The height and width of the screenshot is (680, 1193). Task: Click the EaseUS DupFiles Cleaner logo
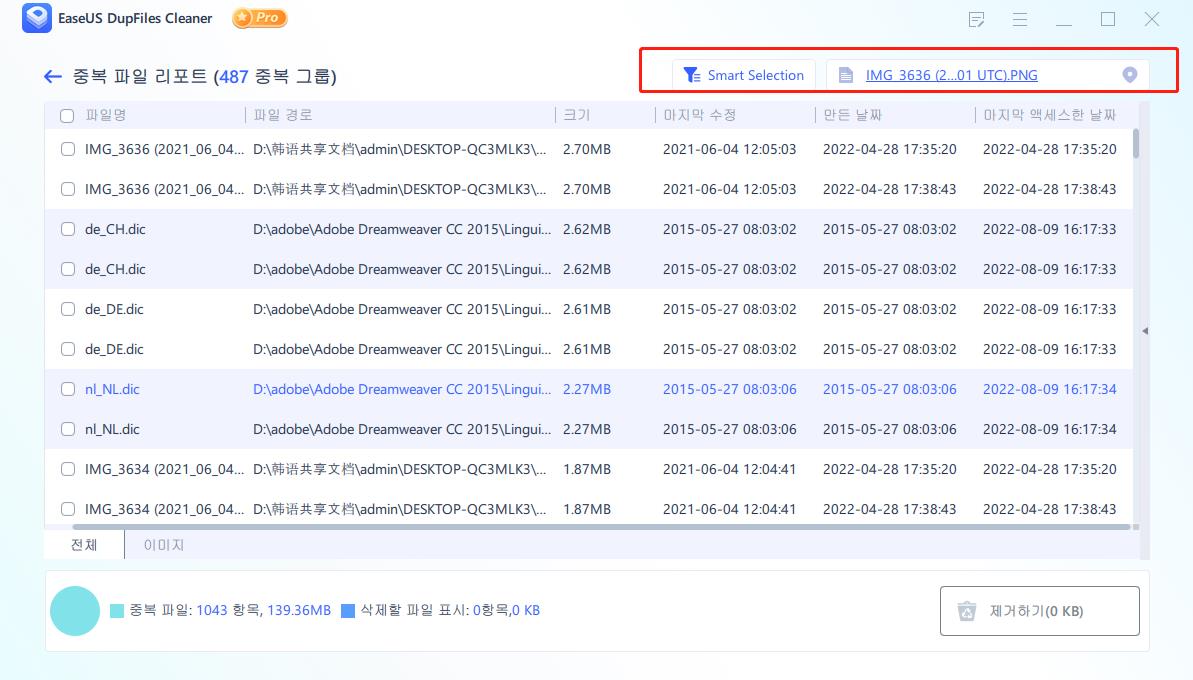click(x=37, y=18)
